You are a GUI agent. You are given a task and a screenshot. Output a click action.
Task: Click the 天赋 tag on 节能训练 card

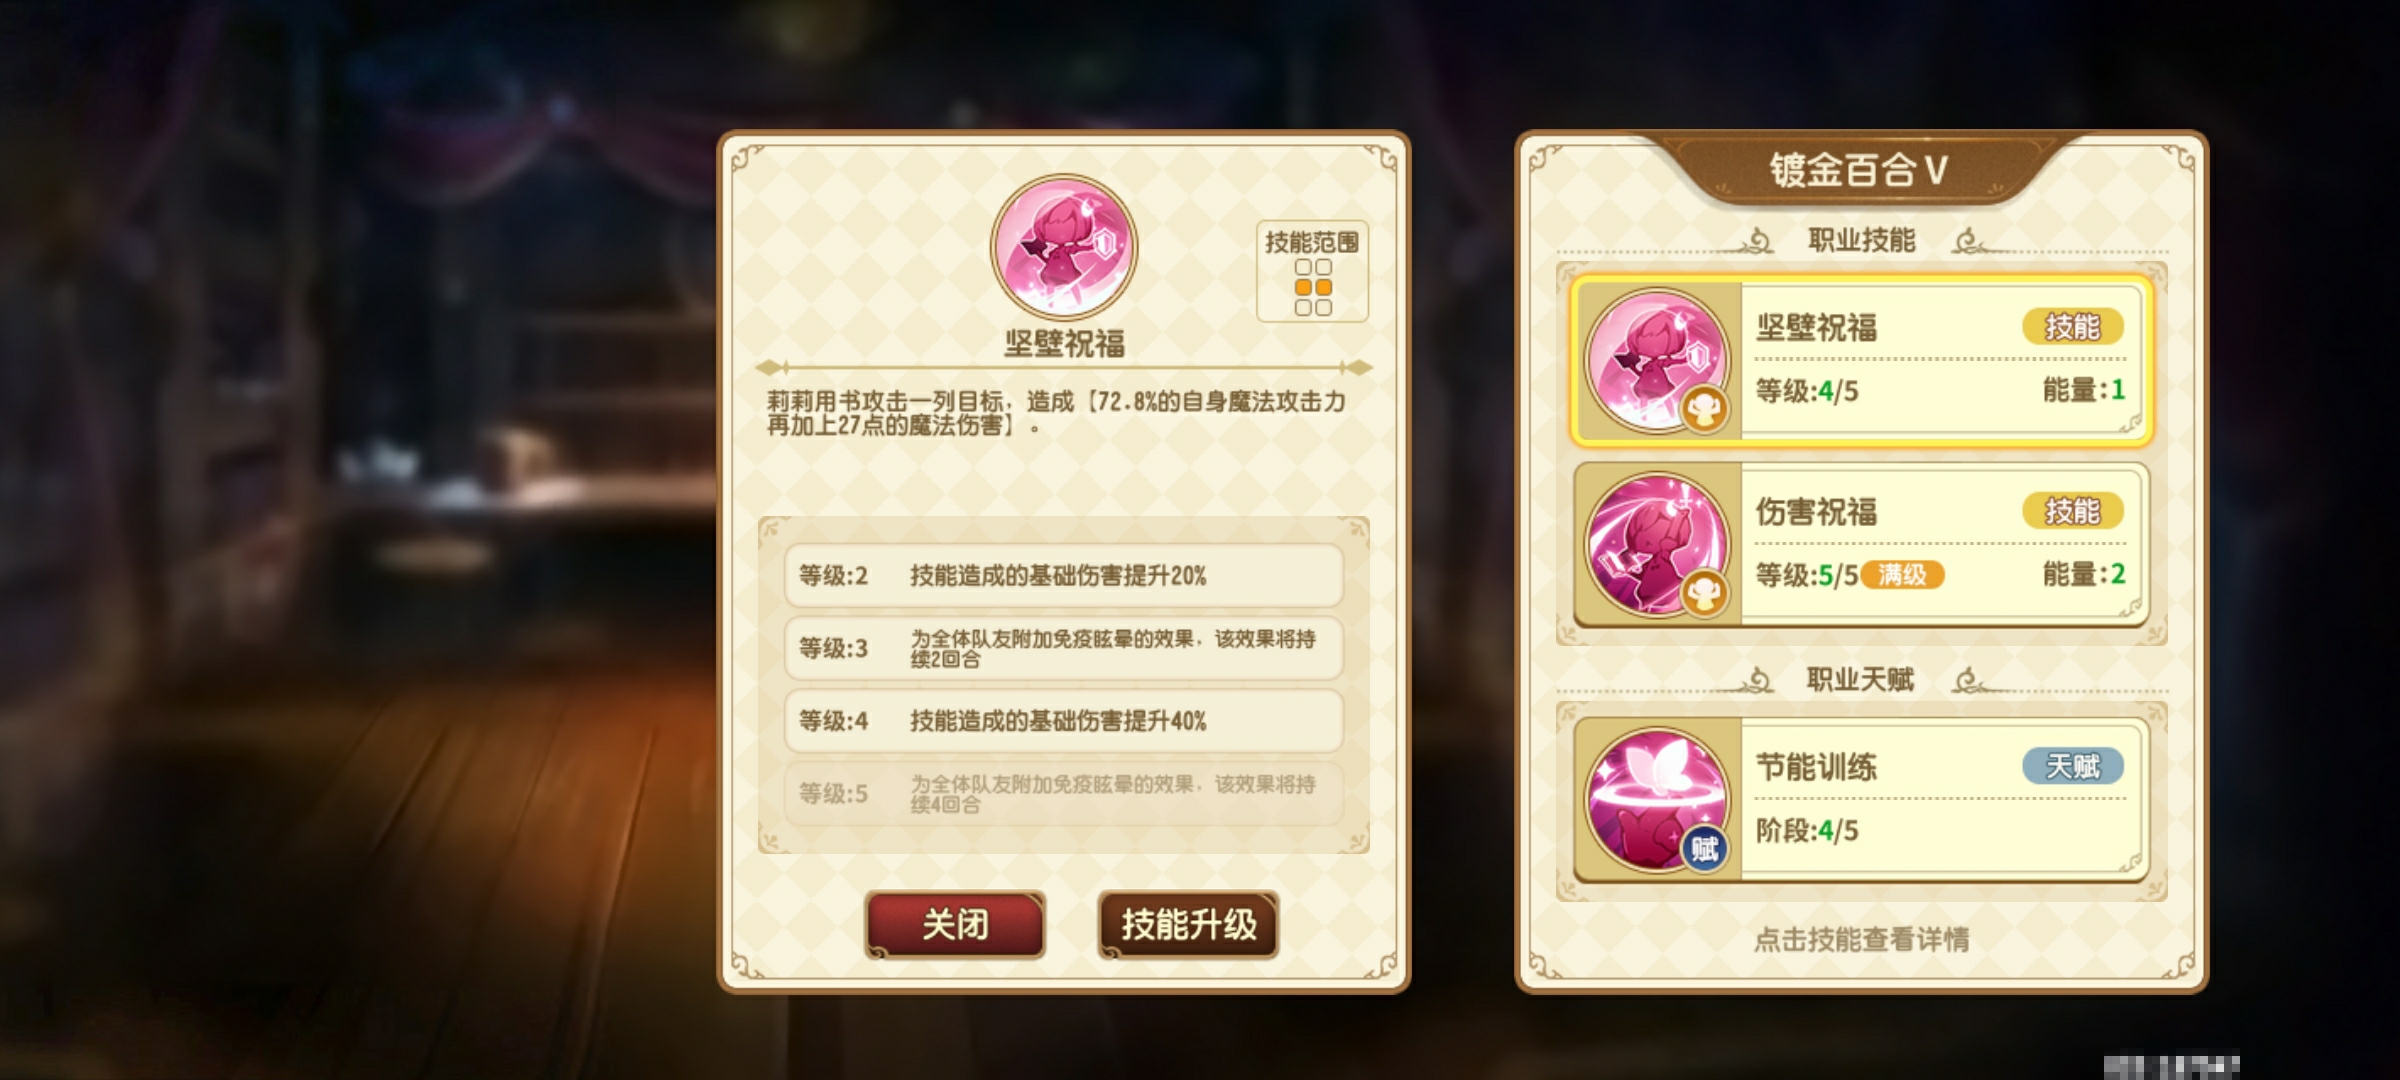2072,766
